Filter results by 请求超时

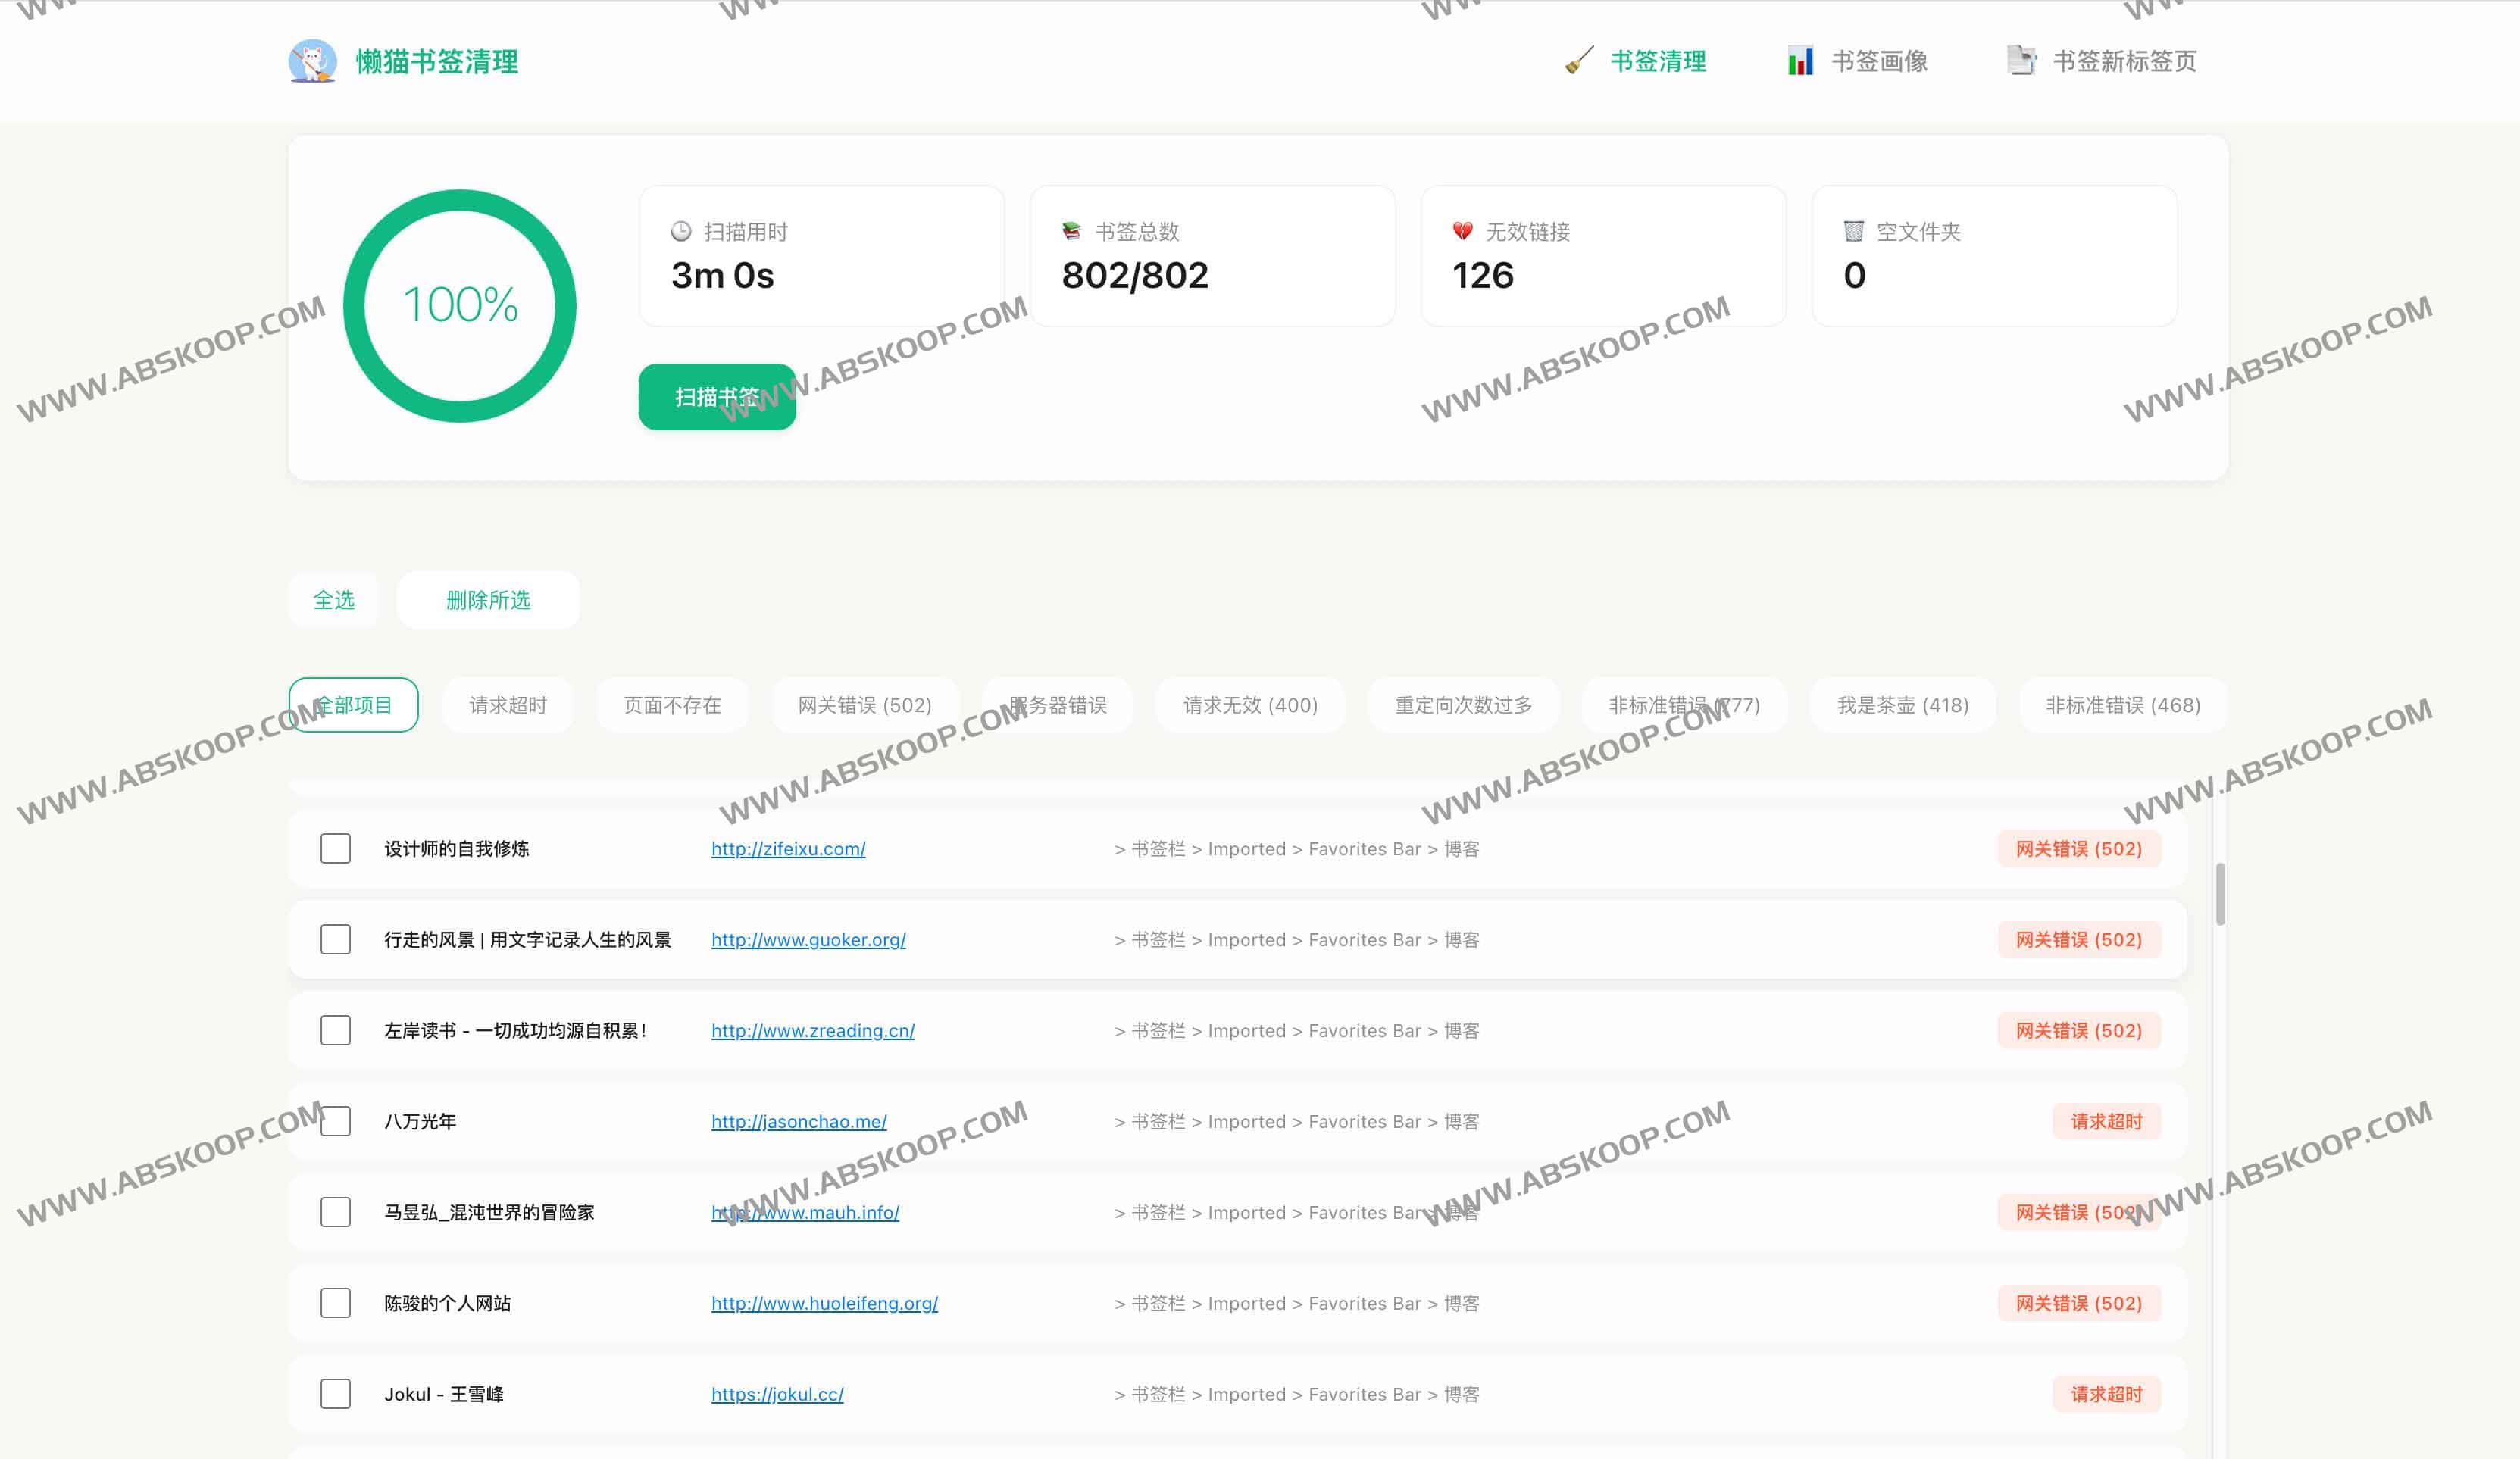[508, 705]
